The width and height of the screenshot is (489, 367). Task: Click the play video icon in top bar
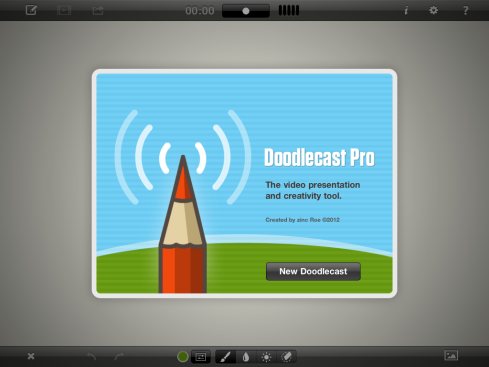point(64,10)
